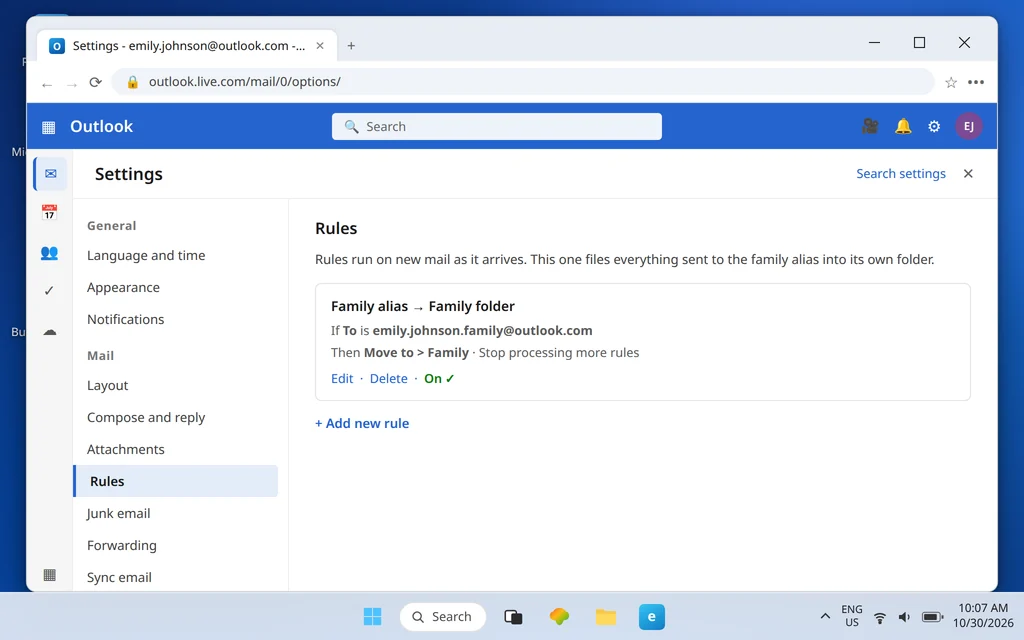Screen dimensions: 1024x640
Task: Open To Do checkmark in the left rail
Action: (49, 291)
